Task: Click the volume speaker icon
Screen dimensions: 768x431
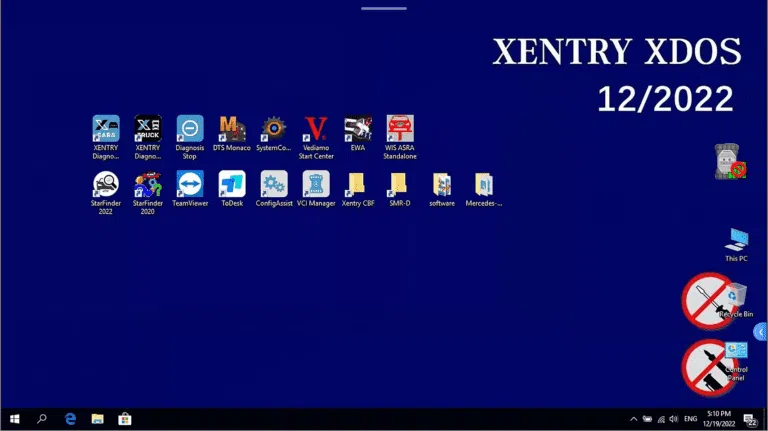Action: [x=673, y=419]
